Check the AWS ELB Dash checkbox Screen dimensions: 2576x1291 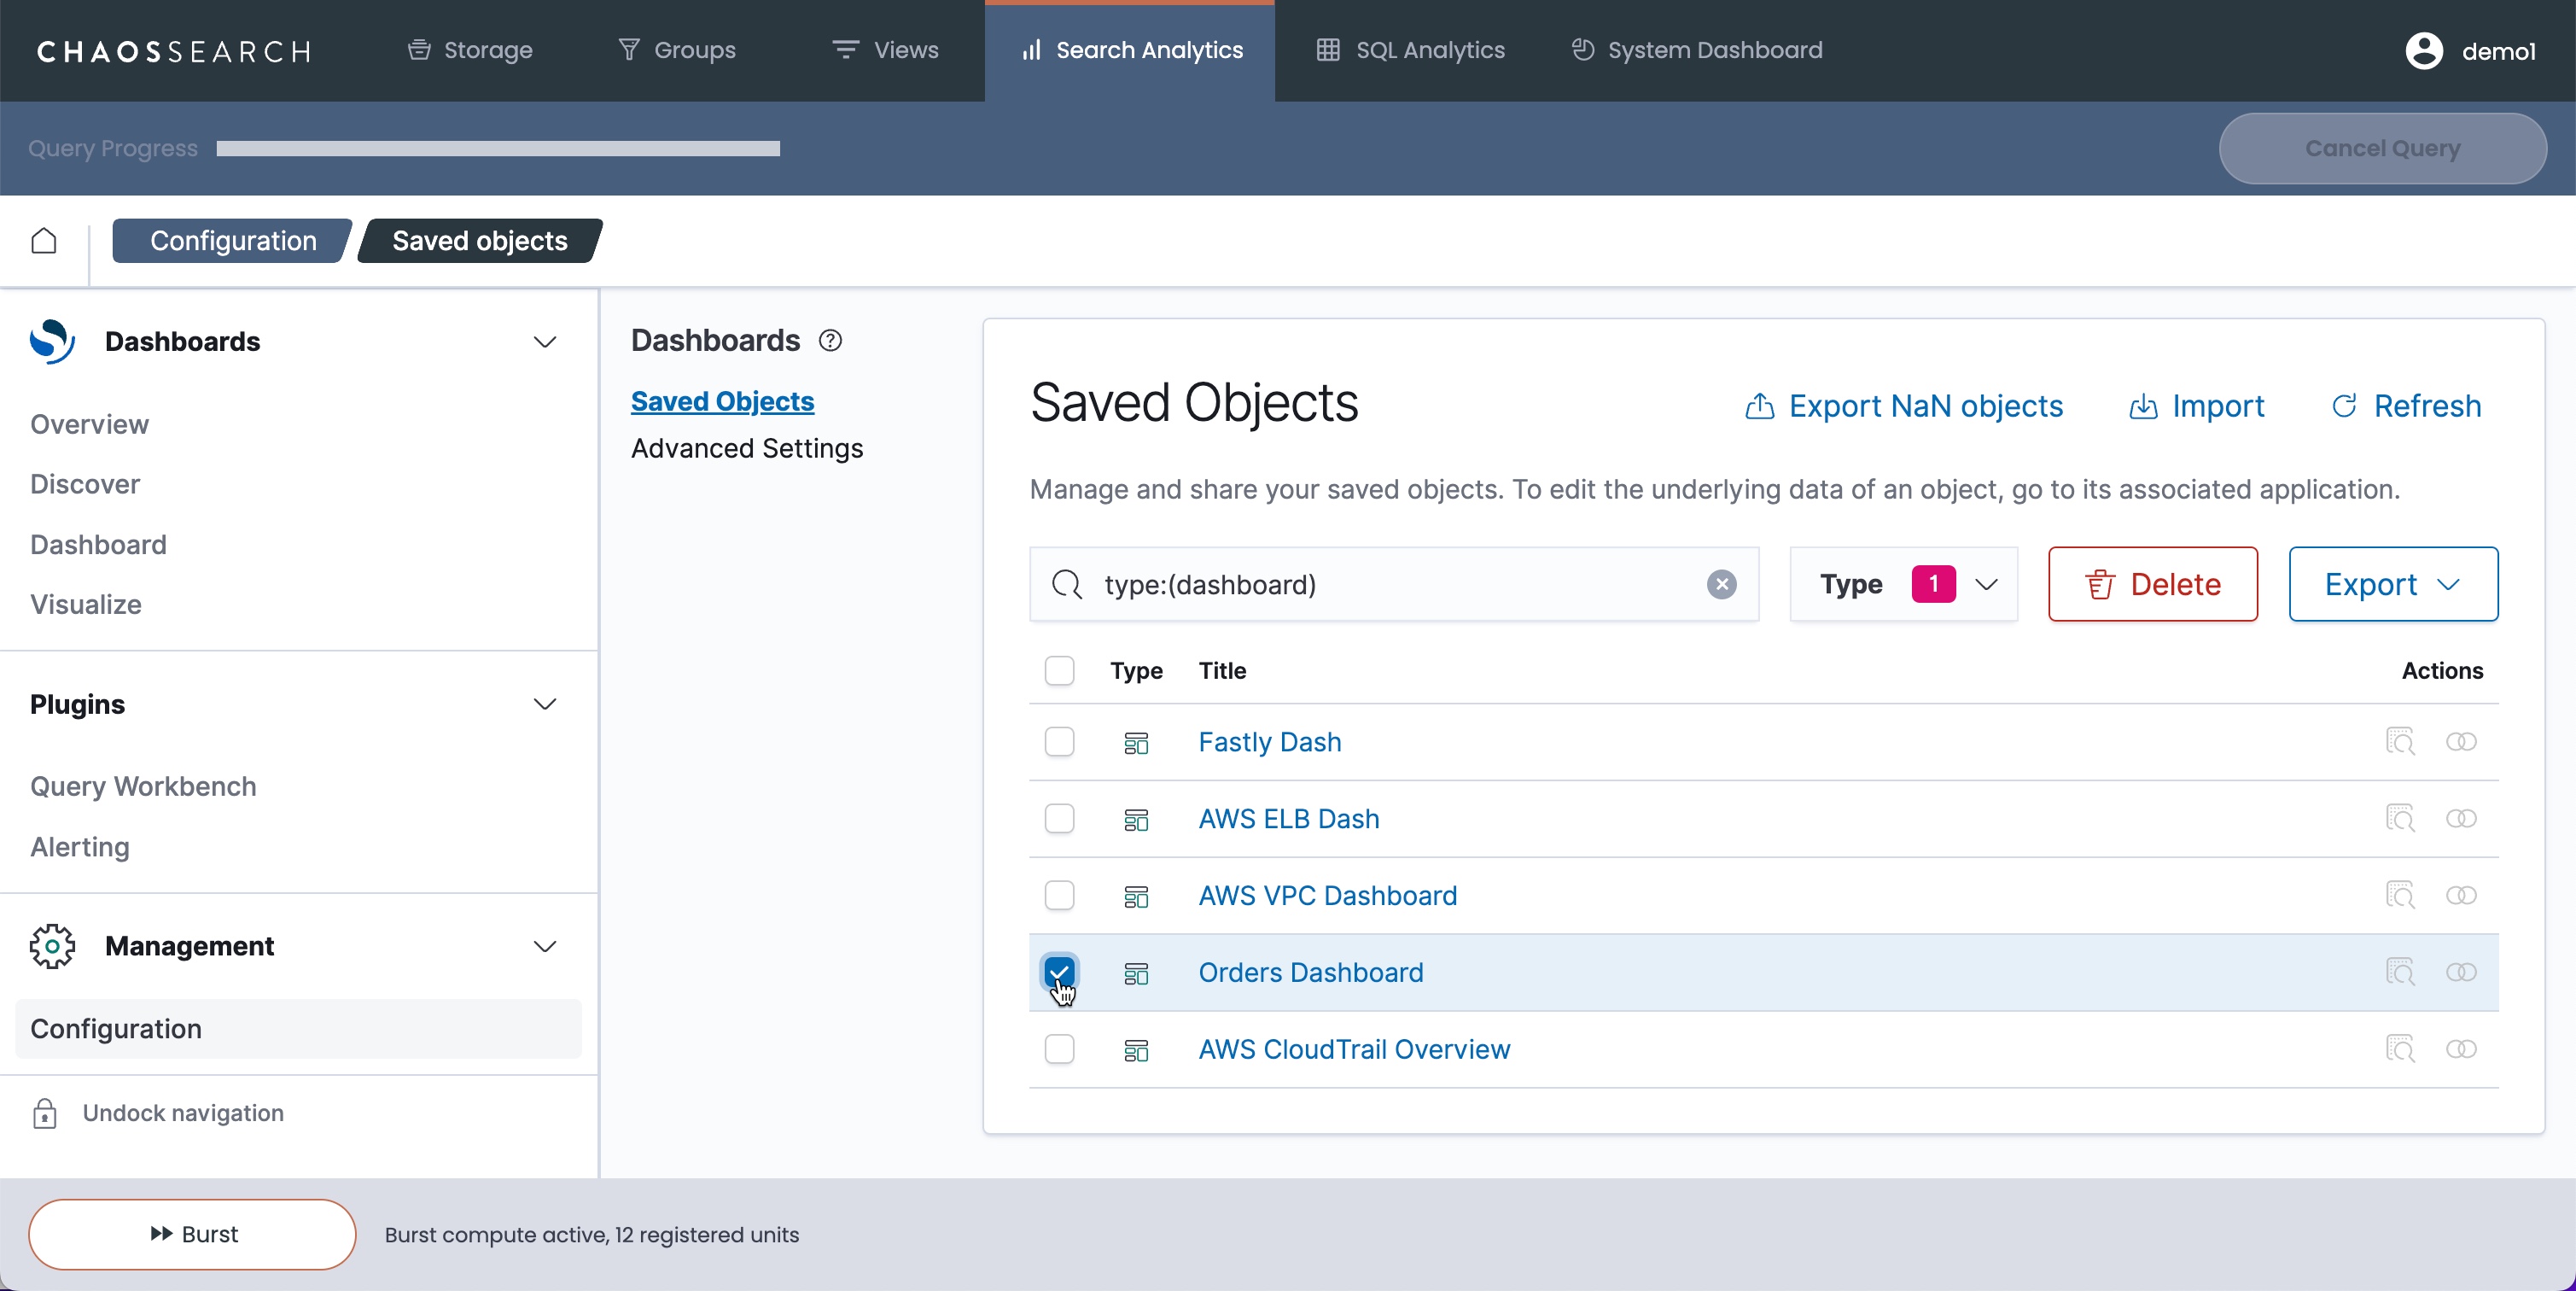1059,818
